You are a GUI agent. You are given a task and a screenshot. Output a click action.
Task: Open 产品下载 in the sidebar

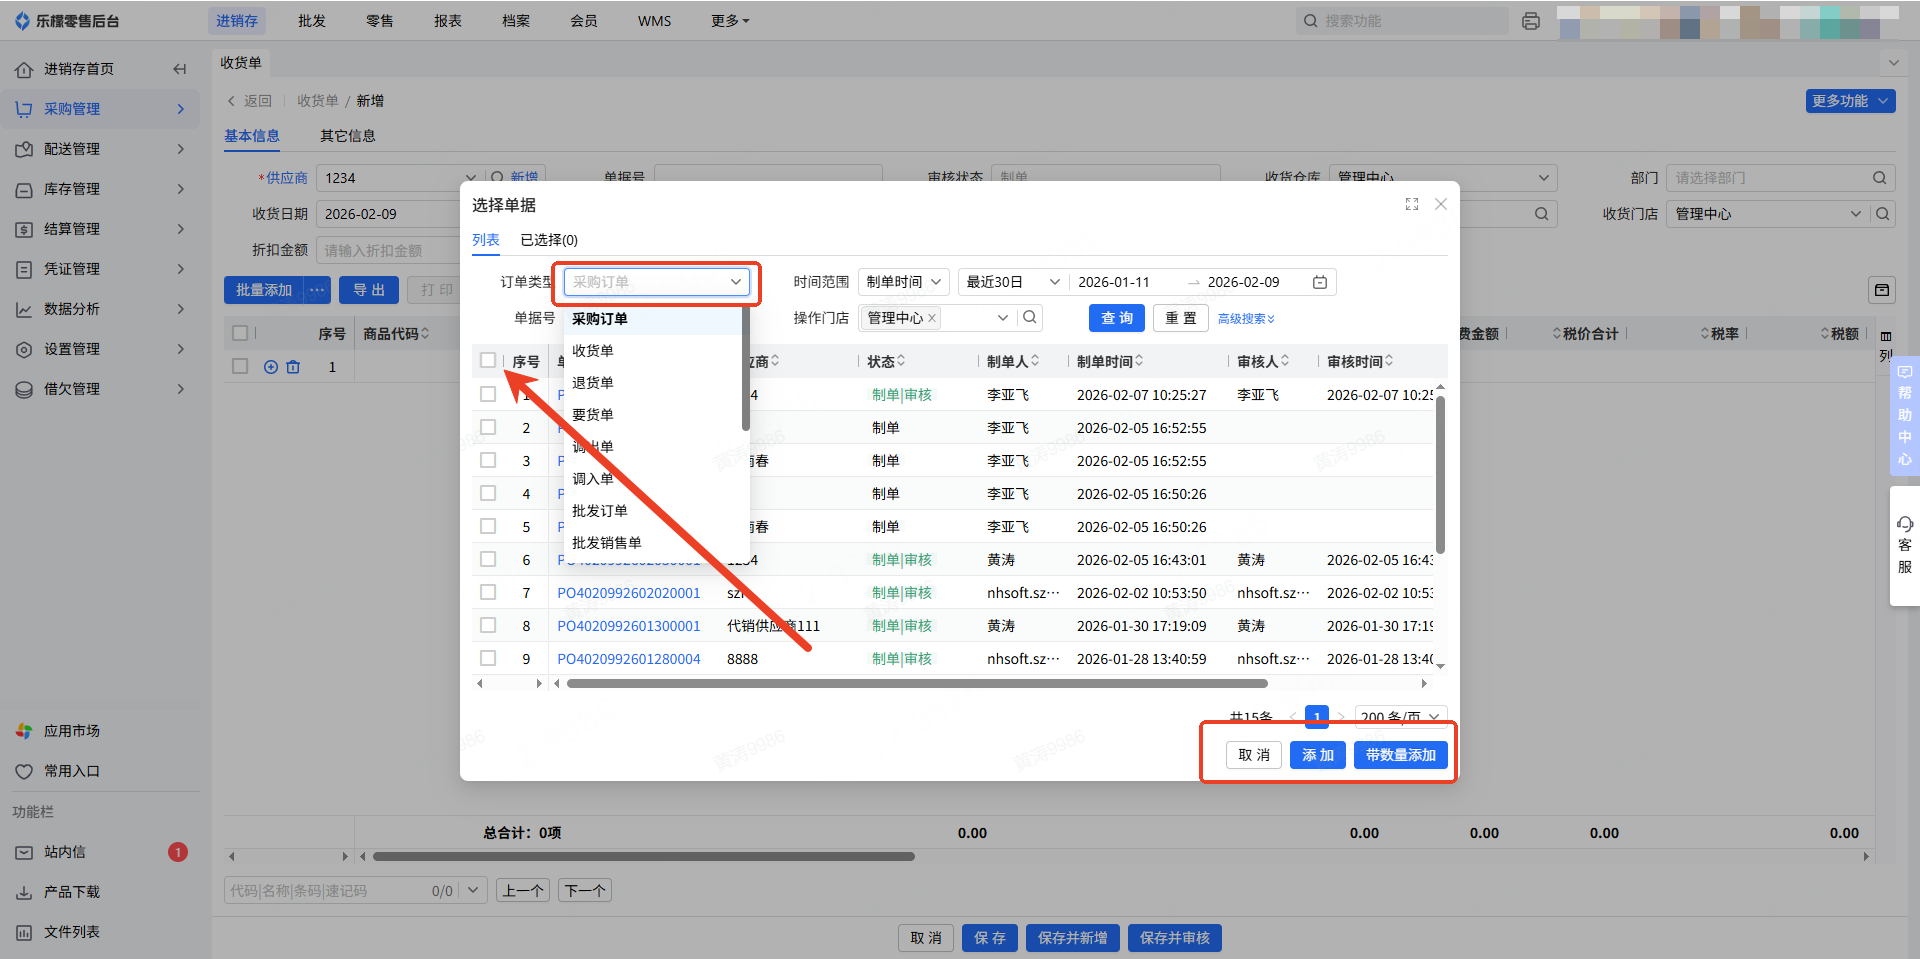click(x=72, y=892)
